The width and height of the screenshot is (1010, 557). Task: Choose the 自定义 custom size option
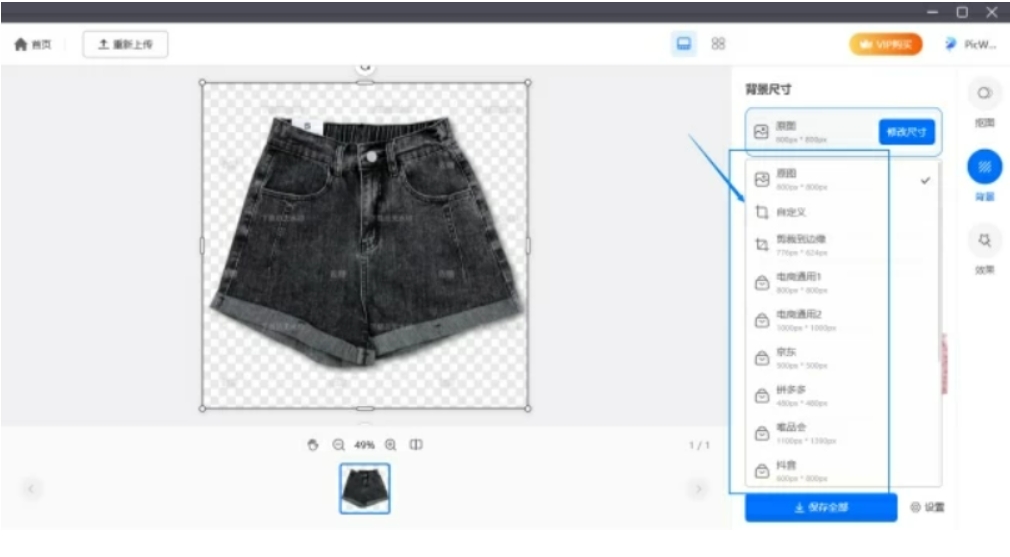coord(843,212)
